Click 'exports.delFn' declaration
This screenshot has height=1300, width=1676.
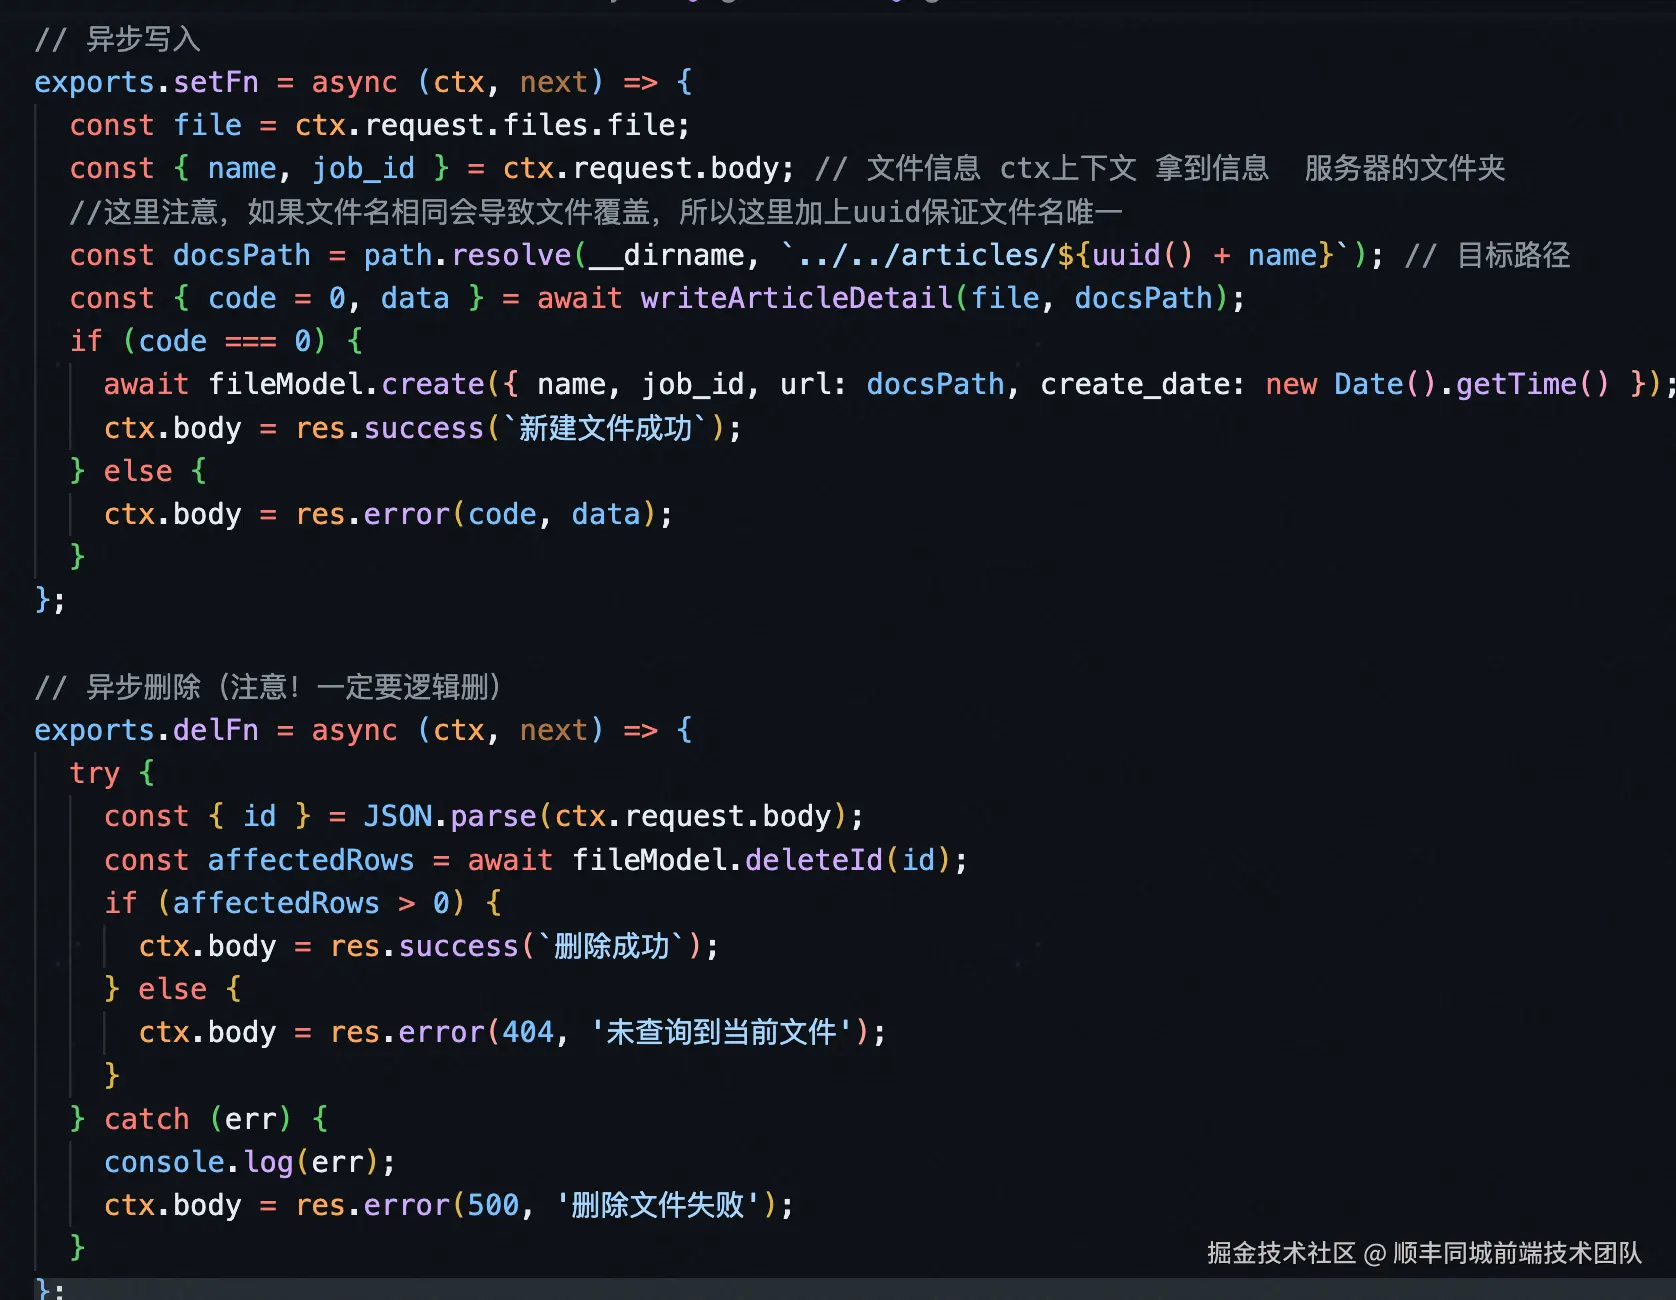coord(146,730)
